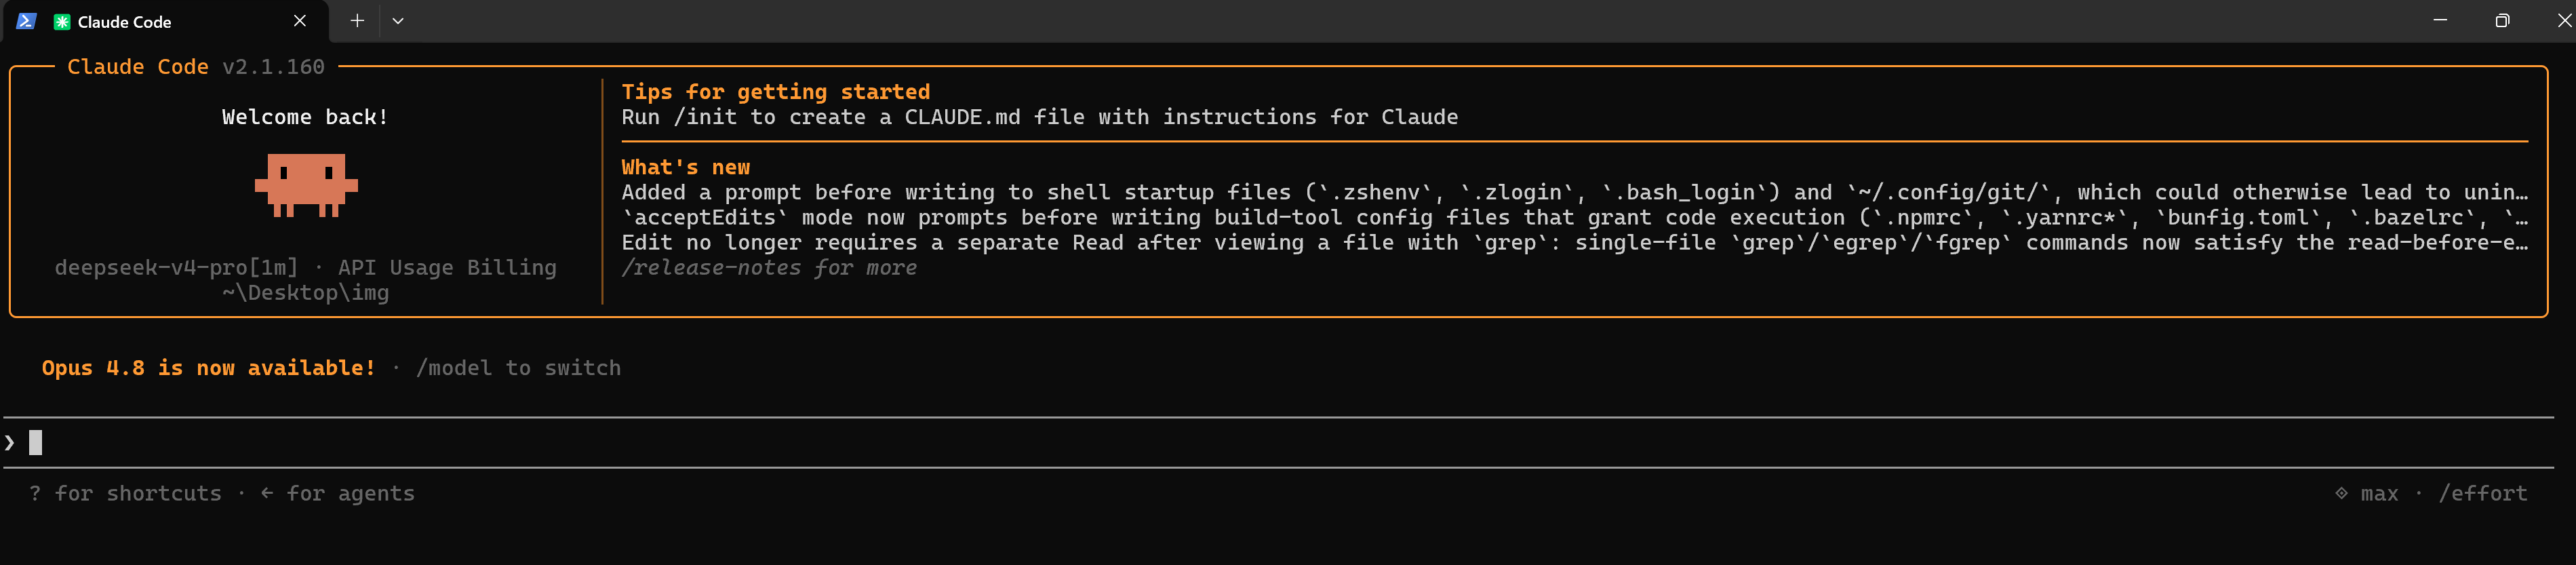2576x565 pixels.
Task: Minimize the terminal window
Action: coord(2440,21)
